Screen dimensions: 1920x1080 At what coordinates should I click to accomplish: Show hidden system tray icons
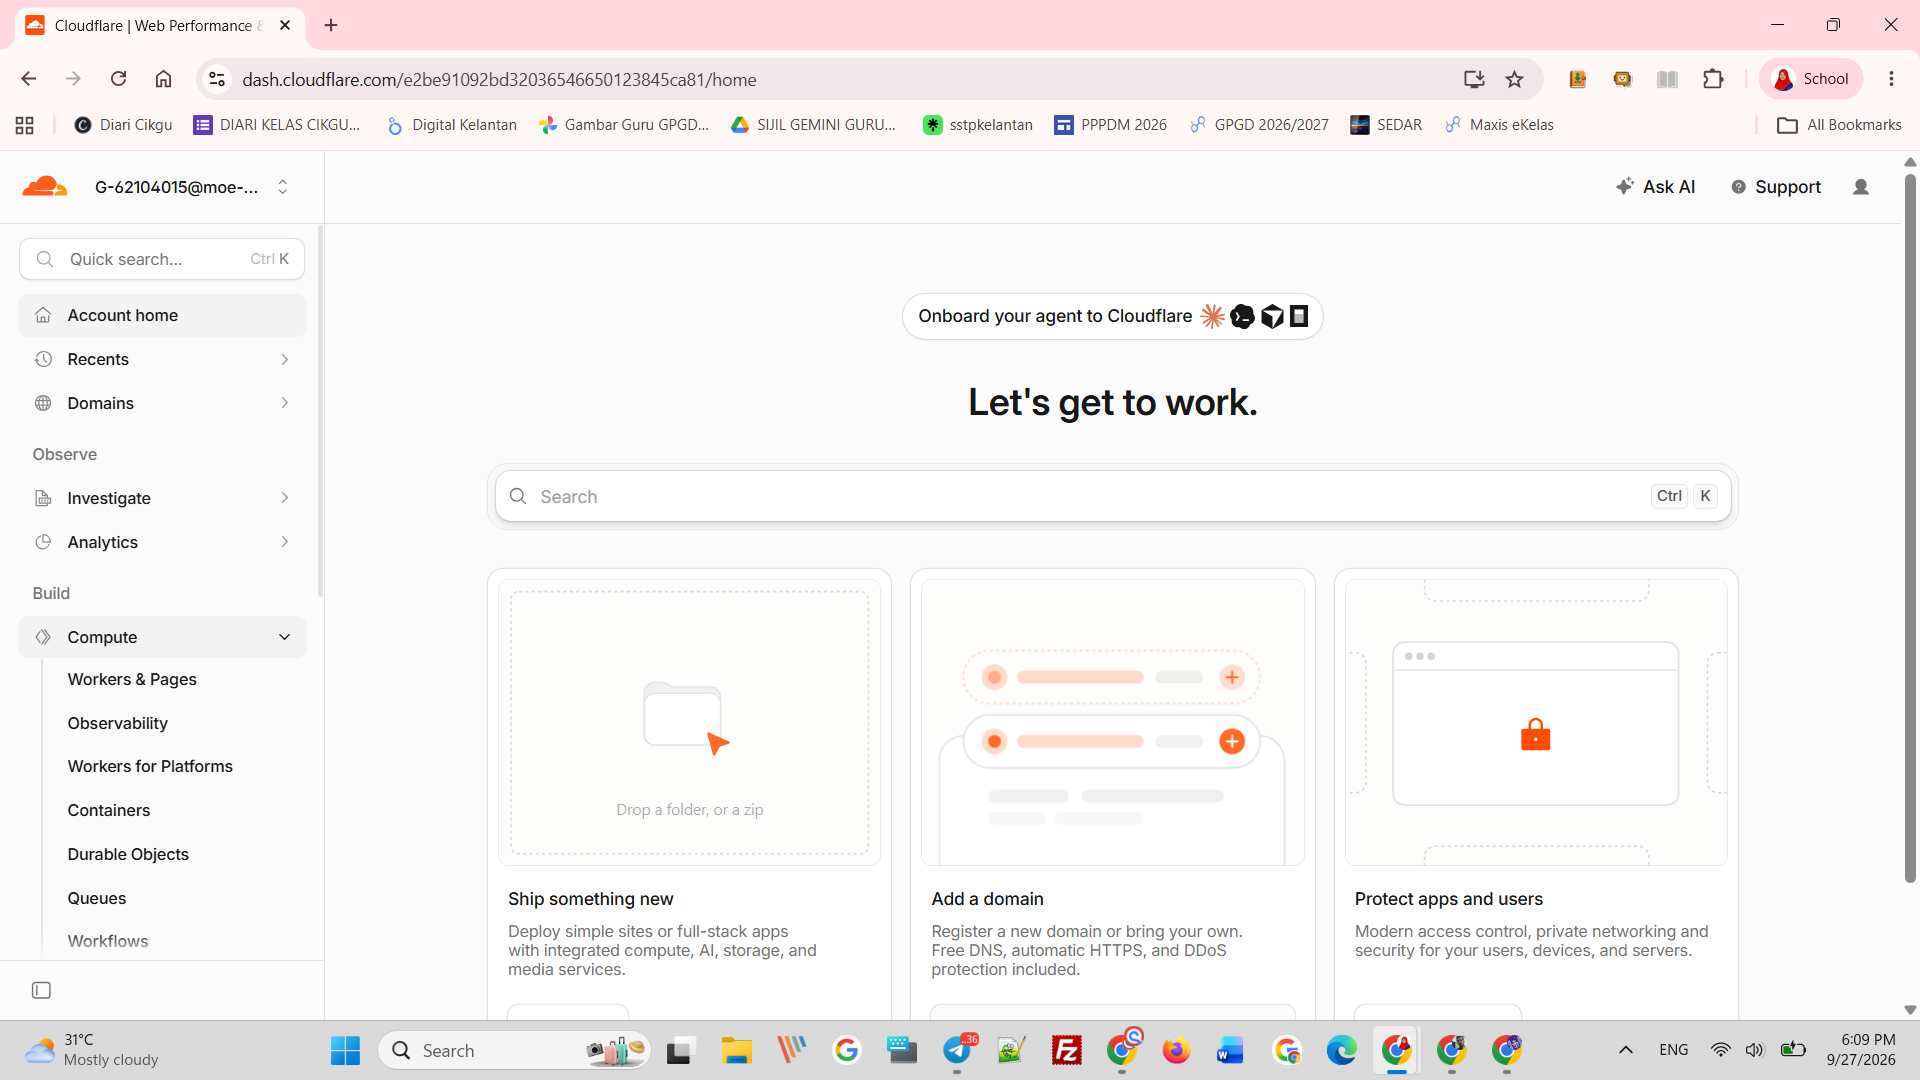(x=1626, y=1050)
